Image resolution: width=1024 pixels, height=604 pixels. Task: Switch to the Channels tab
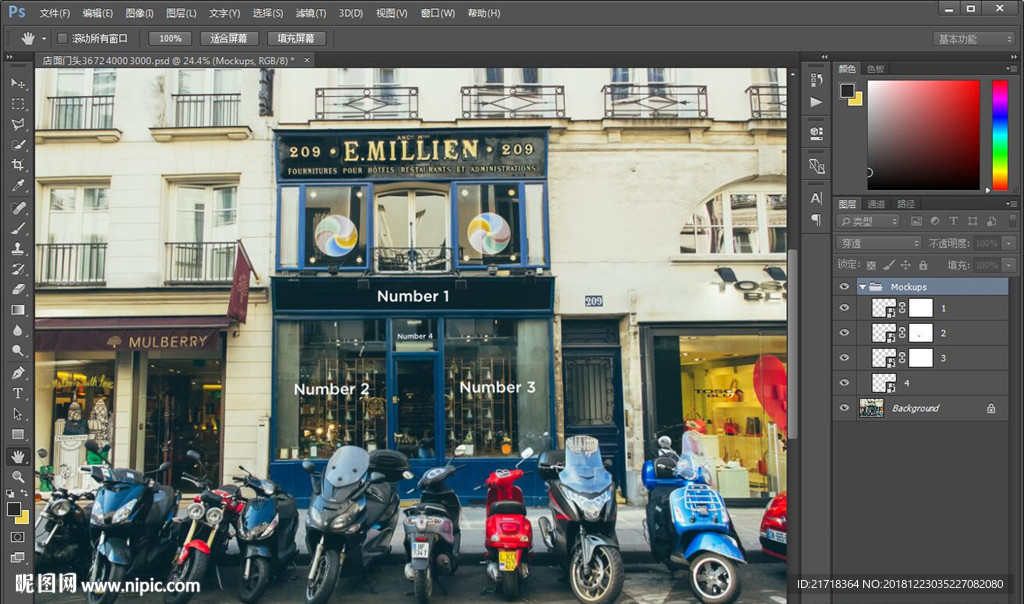(876, 204)
